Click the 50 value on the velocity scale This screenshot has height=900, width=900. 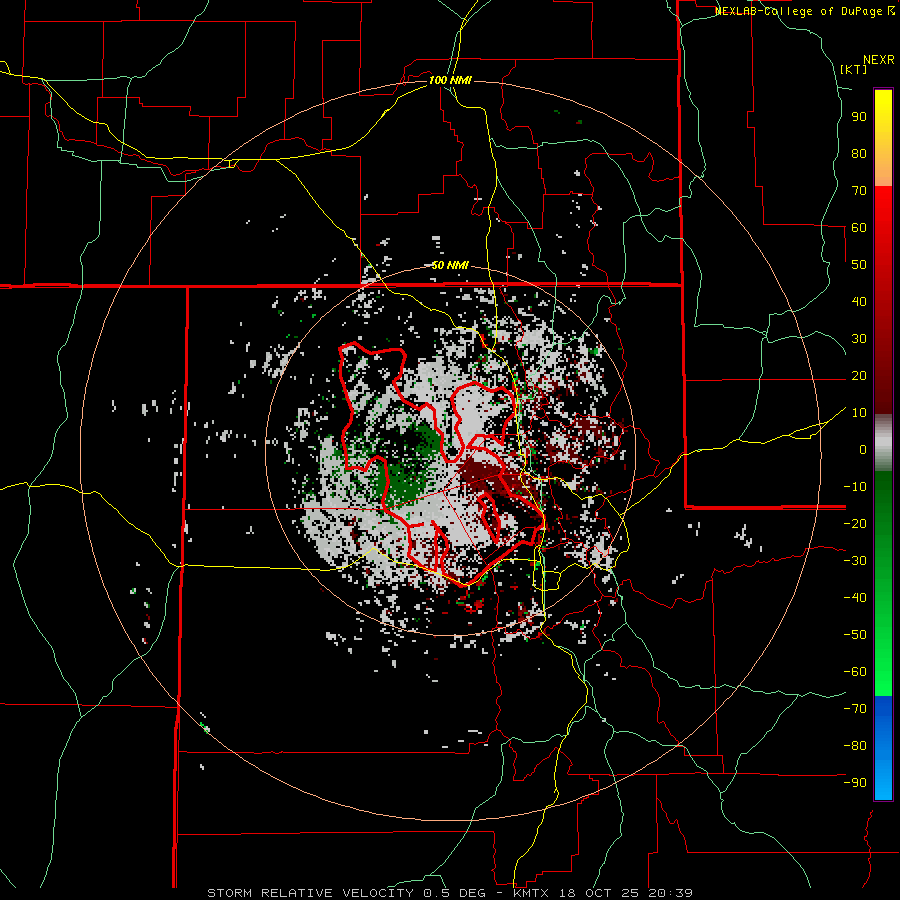click(859, 265)
